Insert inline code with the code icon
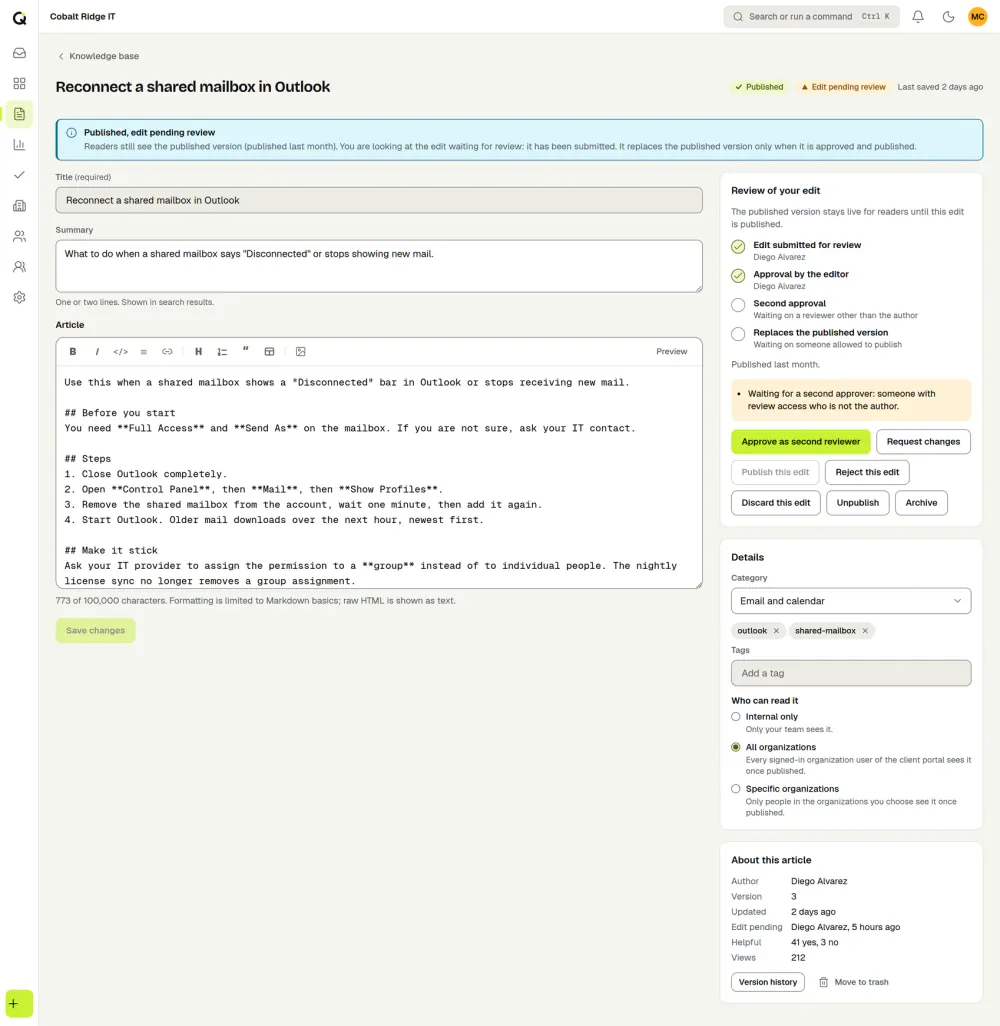The image size is (1000, 1026). coord(120,351)
